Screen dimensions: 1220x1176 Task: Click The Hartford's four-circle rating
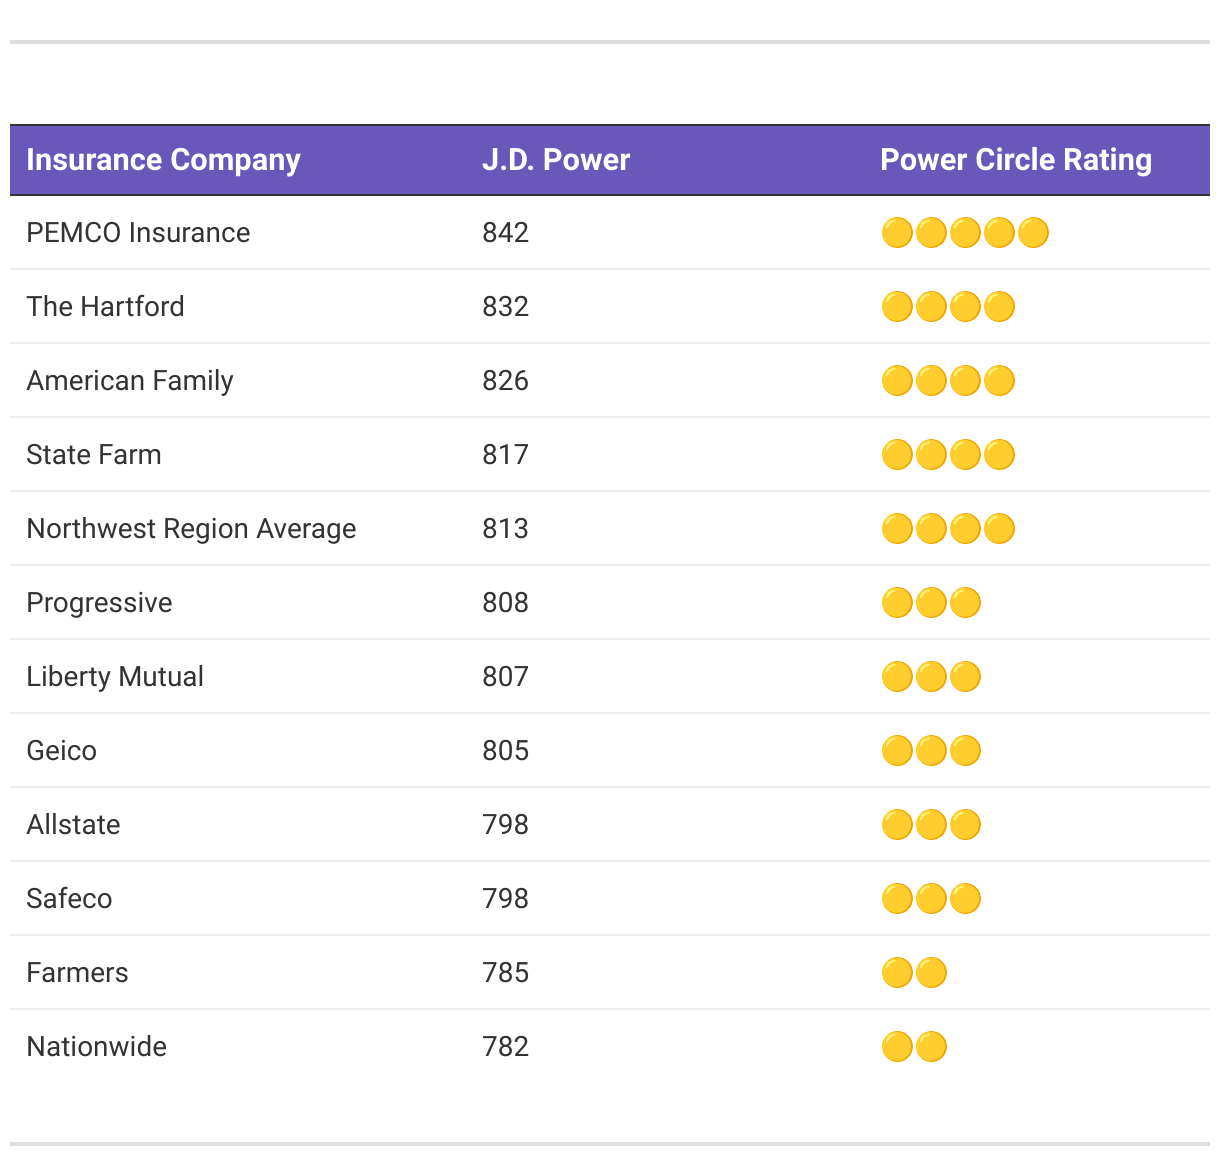click(948, 307)
